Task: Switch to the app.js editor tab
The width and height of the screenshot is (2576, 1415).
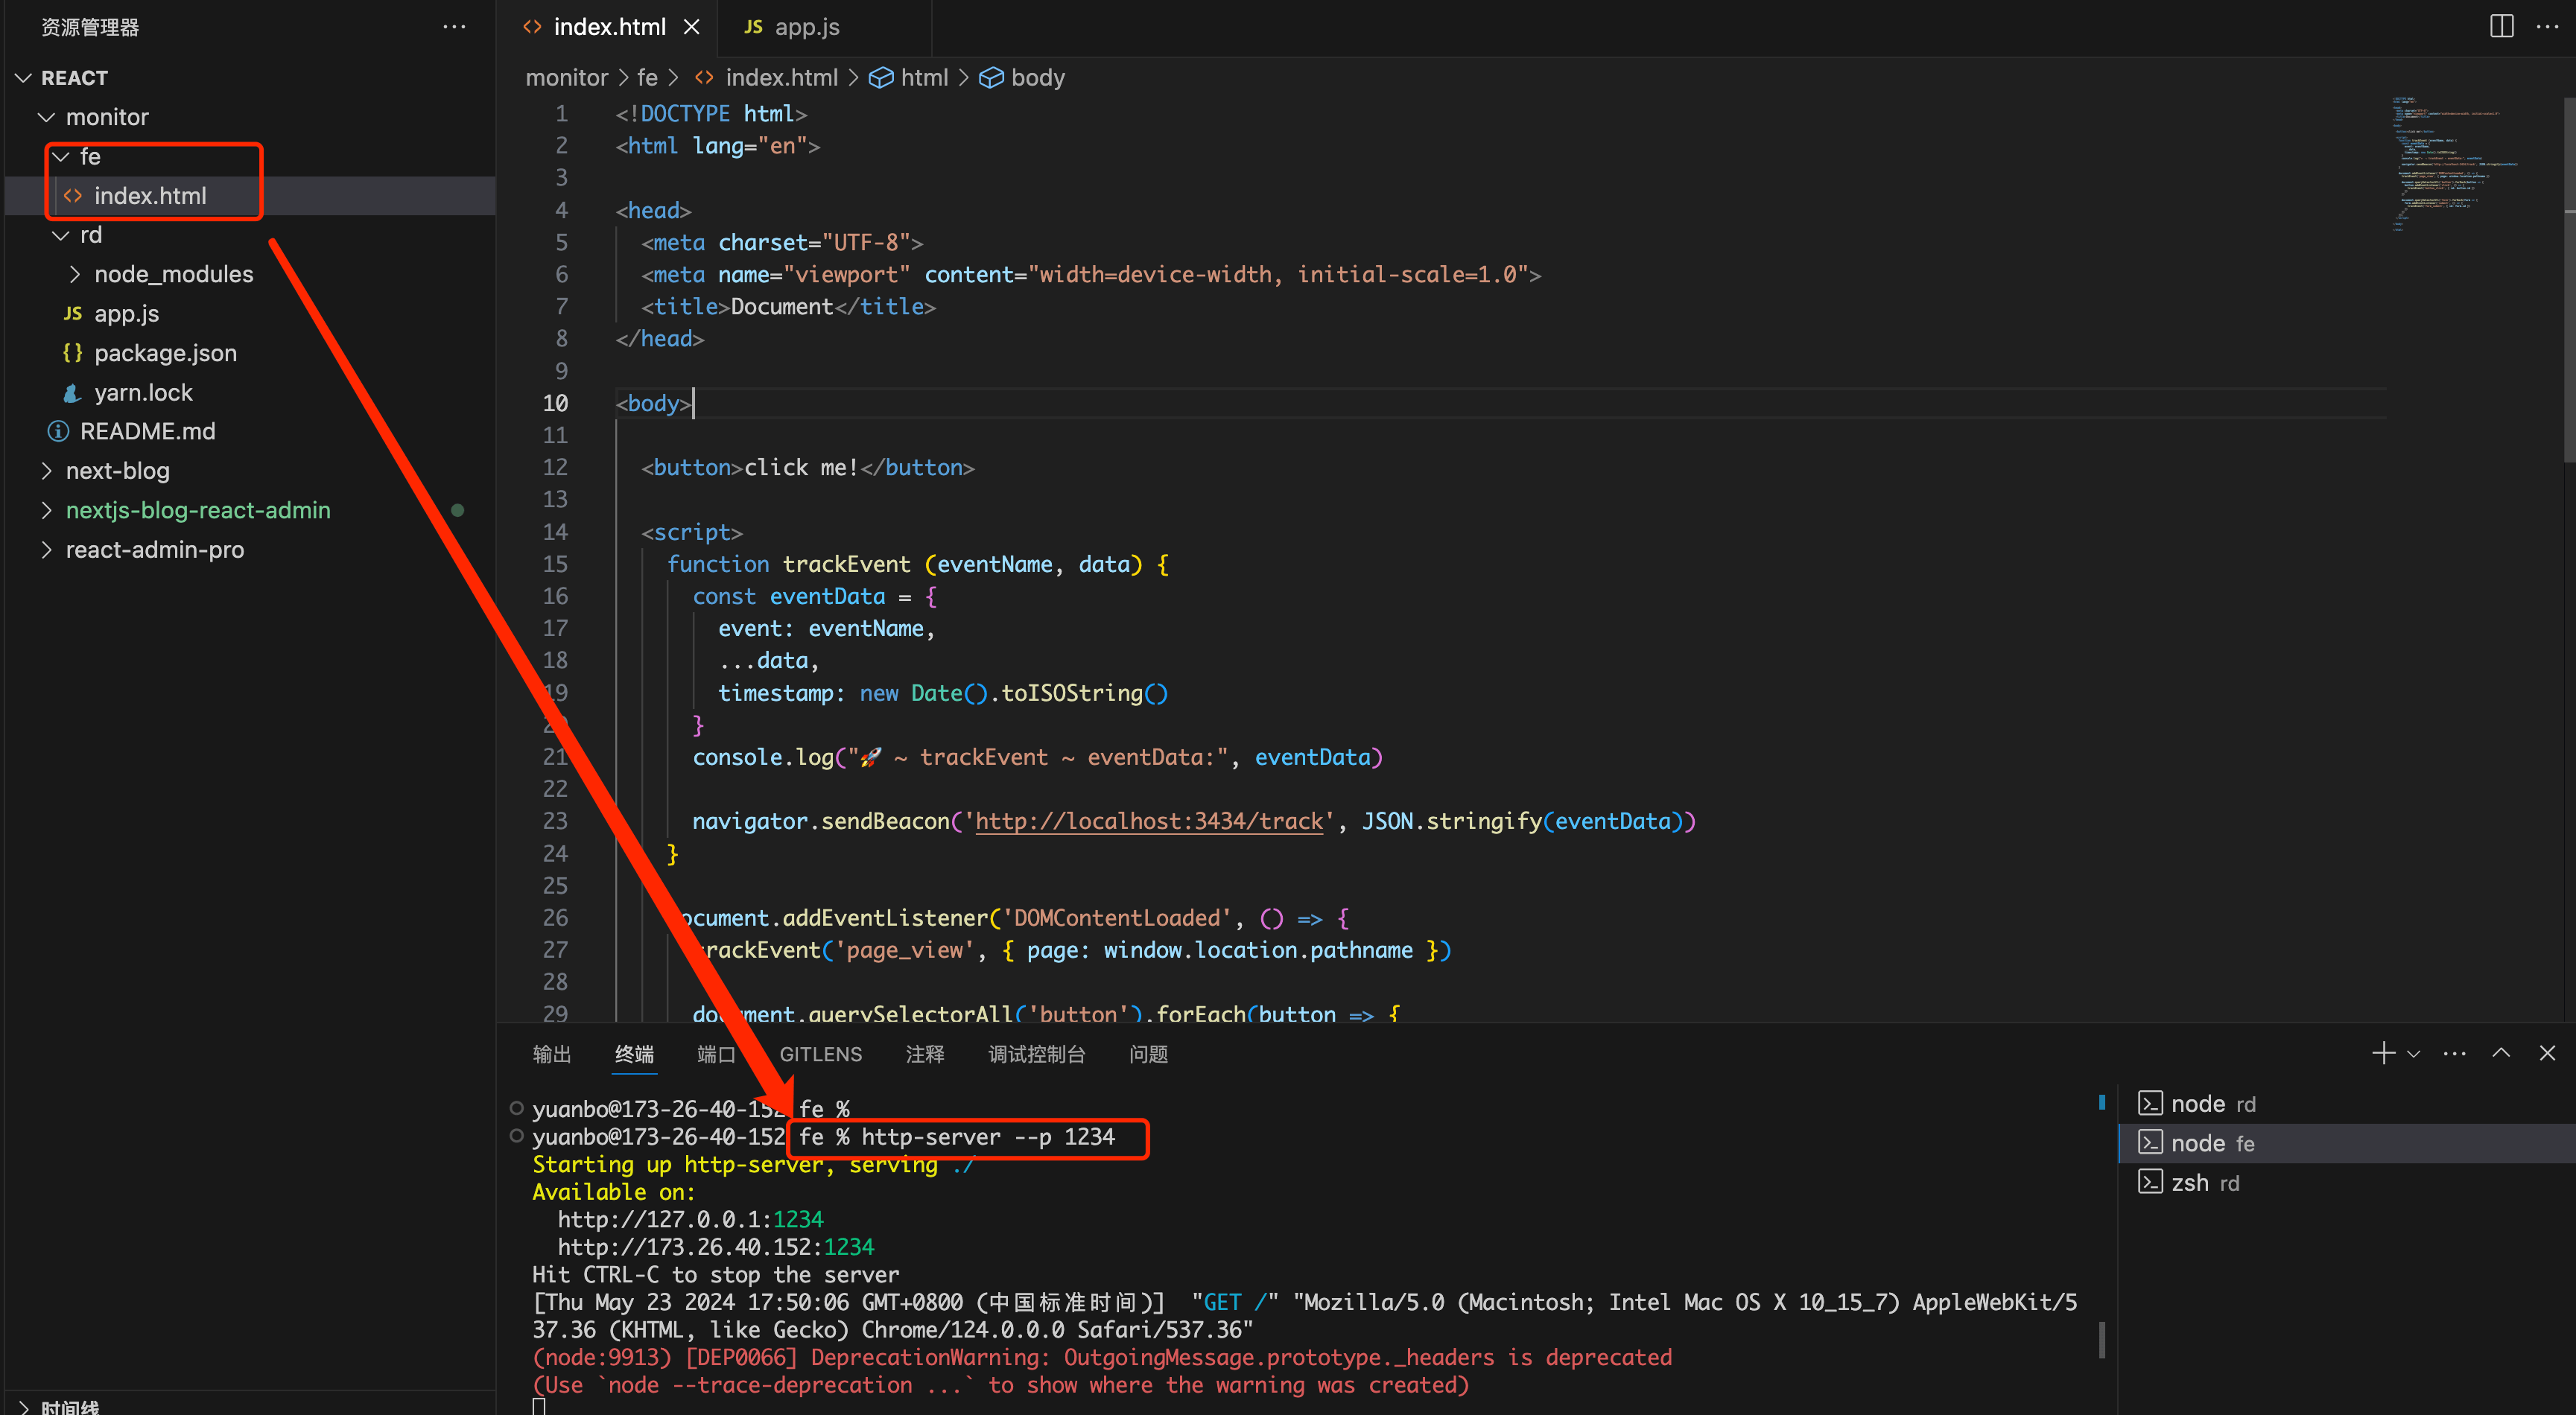Action: coord(805,27)
